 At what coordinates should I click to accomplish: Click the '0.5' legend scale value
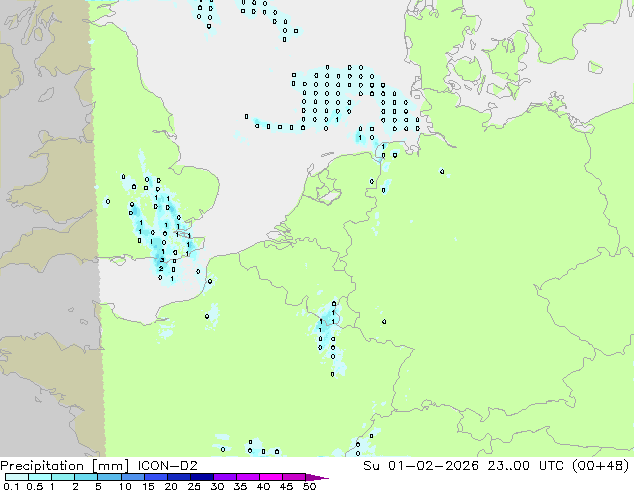pos(35,486)
